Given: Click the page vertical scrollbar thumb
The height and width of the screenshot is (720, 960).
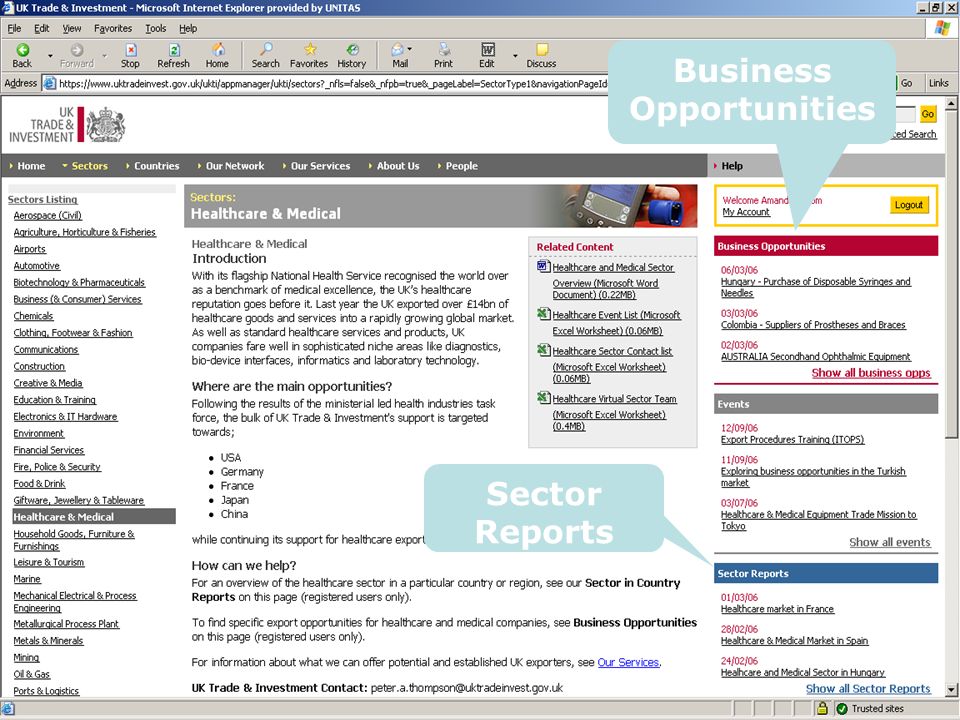Looking at the screenshot, I should pos(951,274).
